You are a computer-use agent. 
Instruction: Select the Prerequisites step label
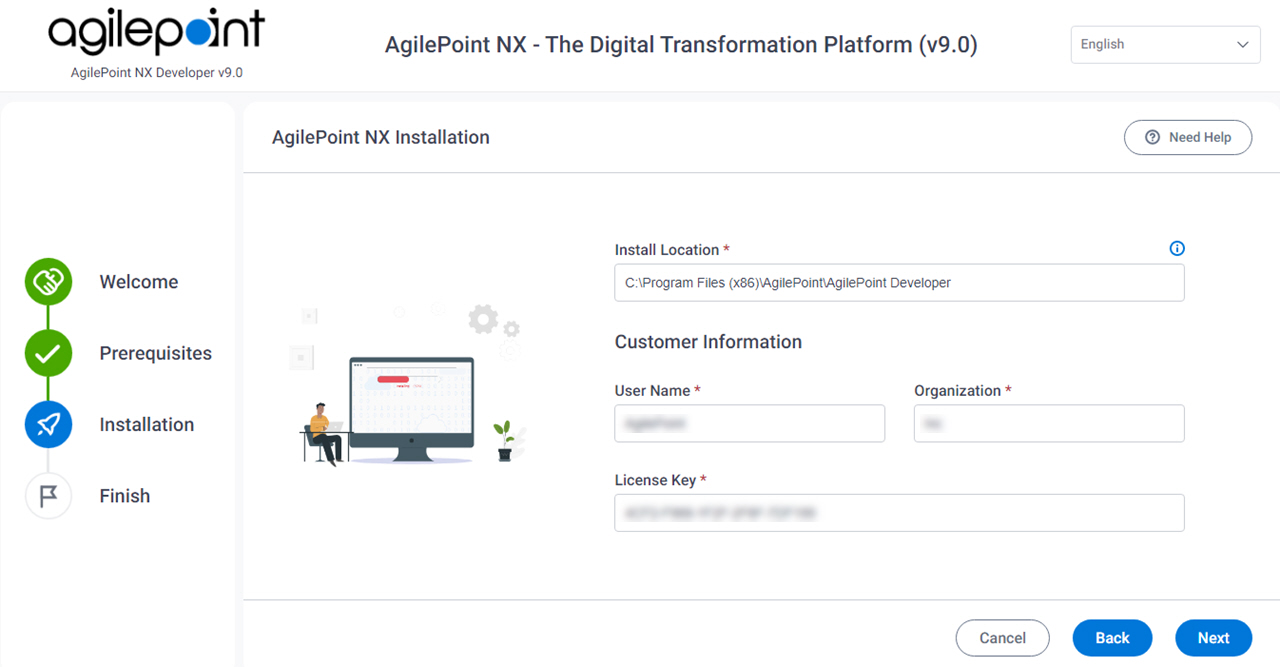click(156, 353)
